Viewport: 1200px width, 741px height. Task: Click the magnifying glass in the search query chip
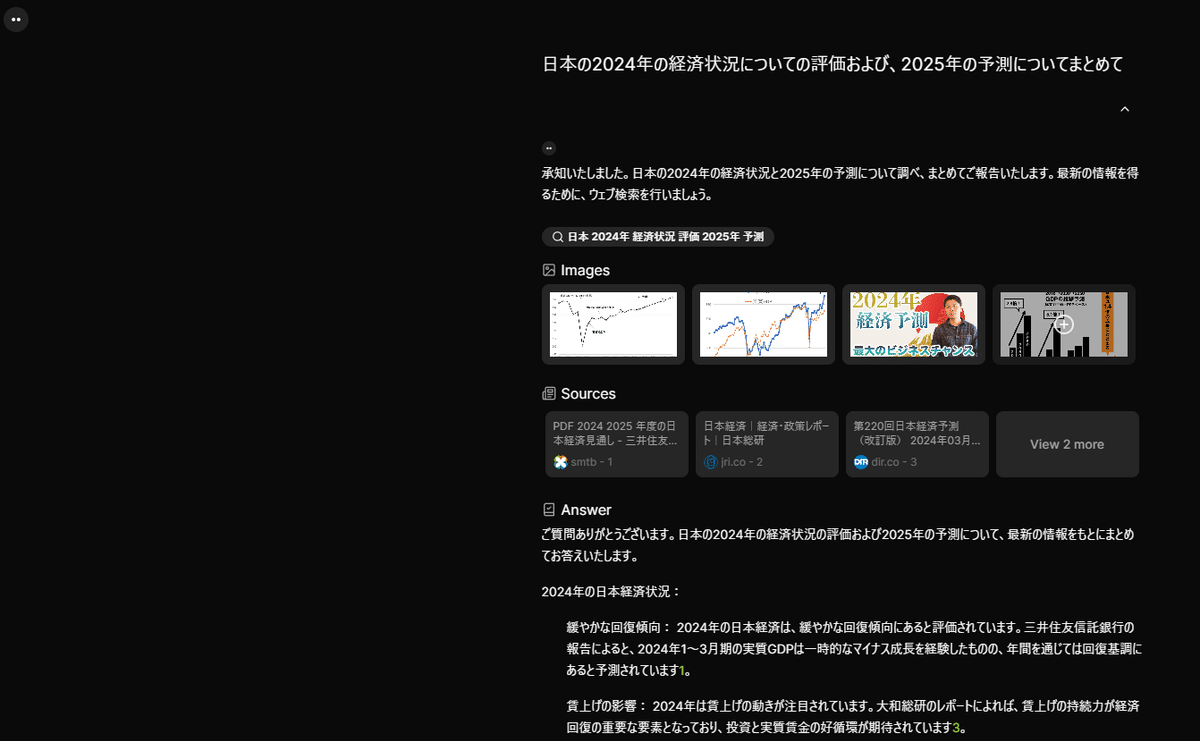tap(556, 236)
